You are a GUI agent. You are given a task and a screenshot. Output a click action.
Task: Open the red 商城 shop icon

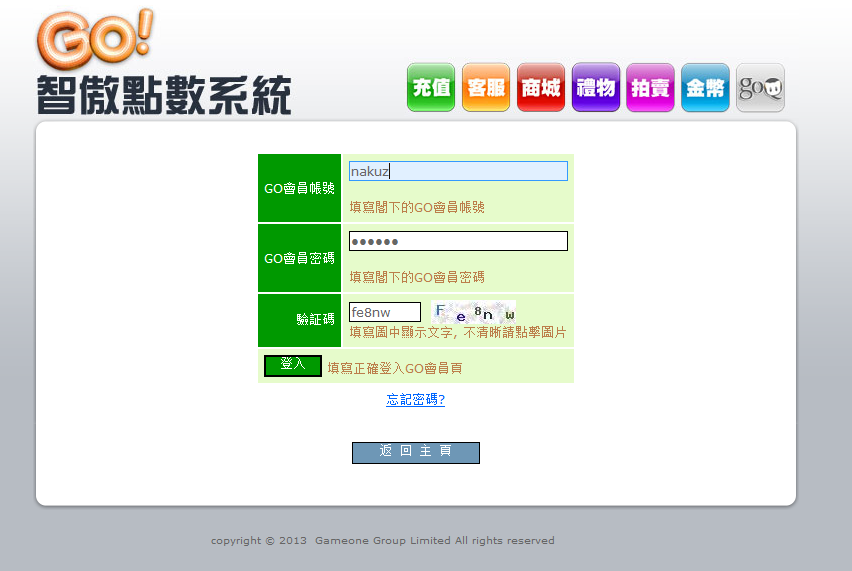click(541, 88)
